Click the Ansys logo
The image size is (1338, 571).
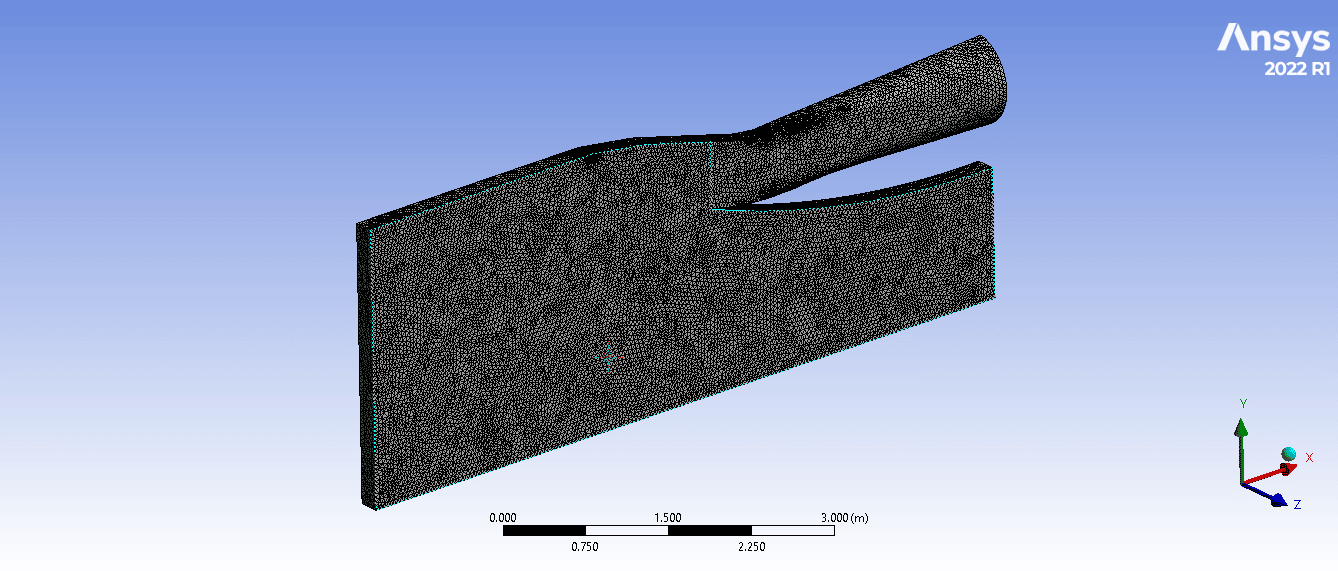coord(1273,39)
